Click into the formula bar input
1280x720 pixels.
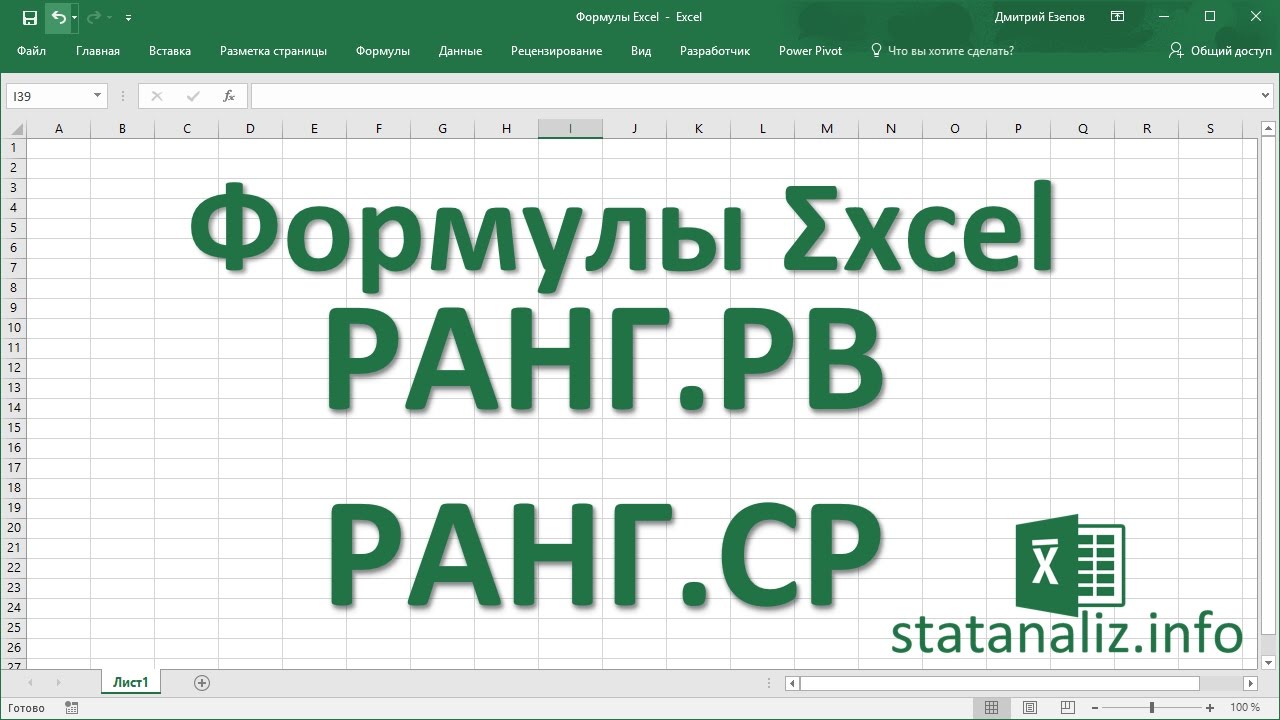pyautogui.click(x=754, y=96)
